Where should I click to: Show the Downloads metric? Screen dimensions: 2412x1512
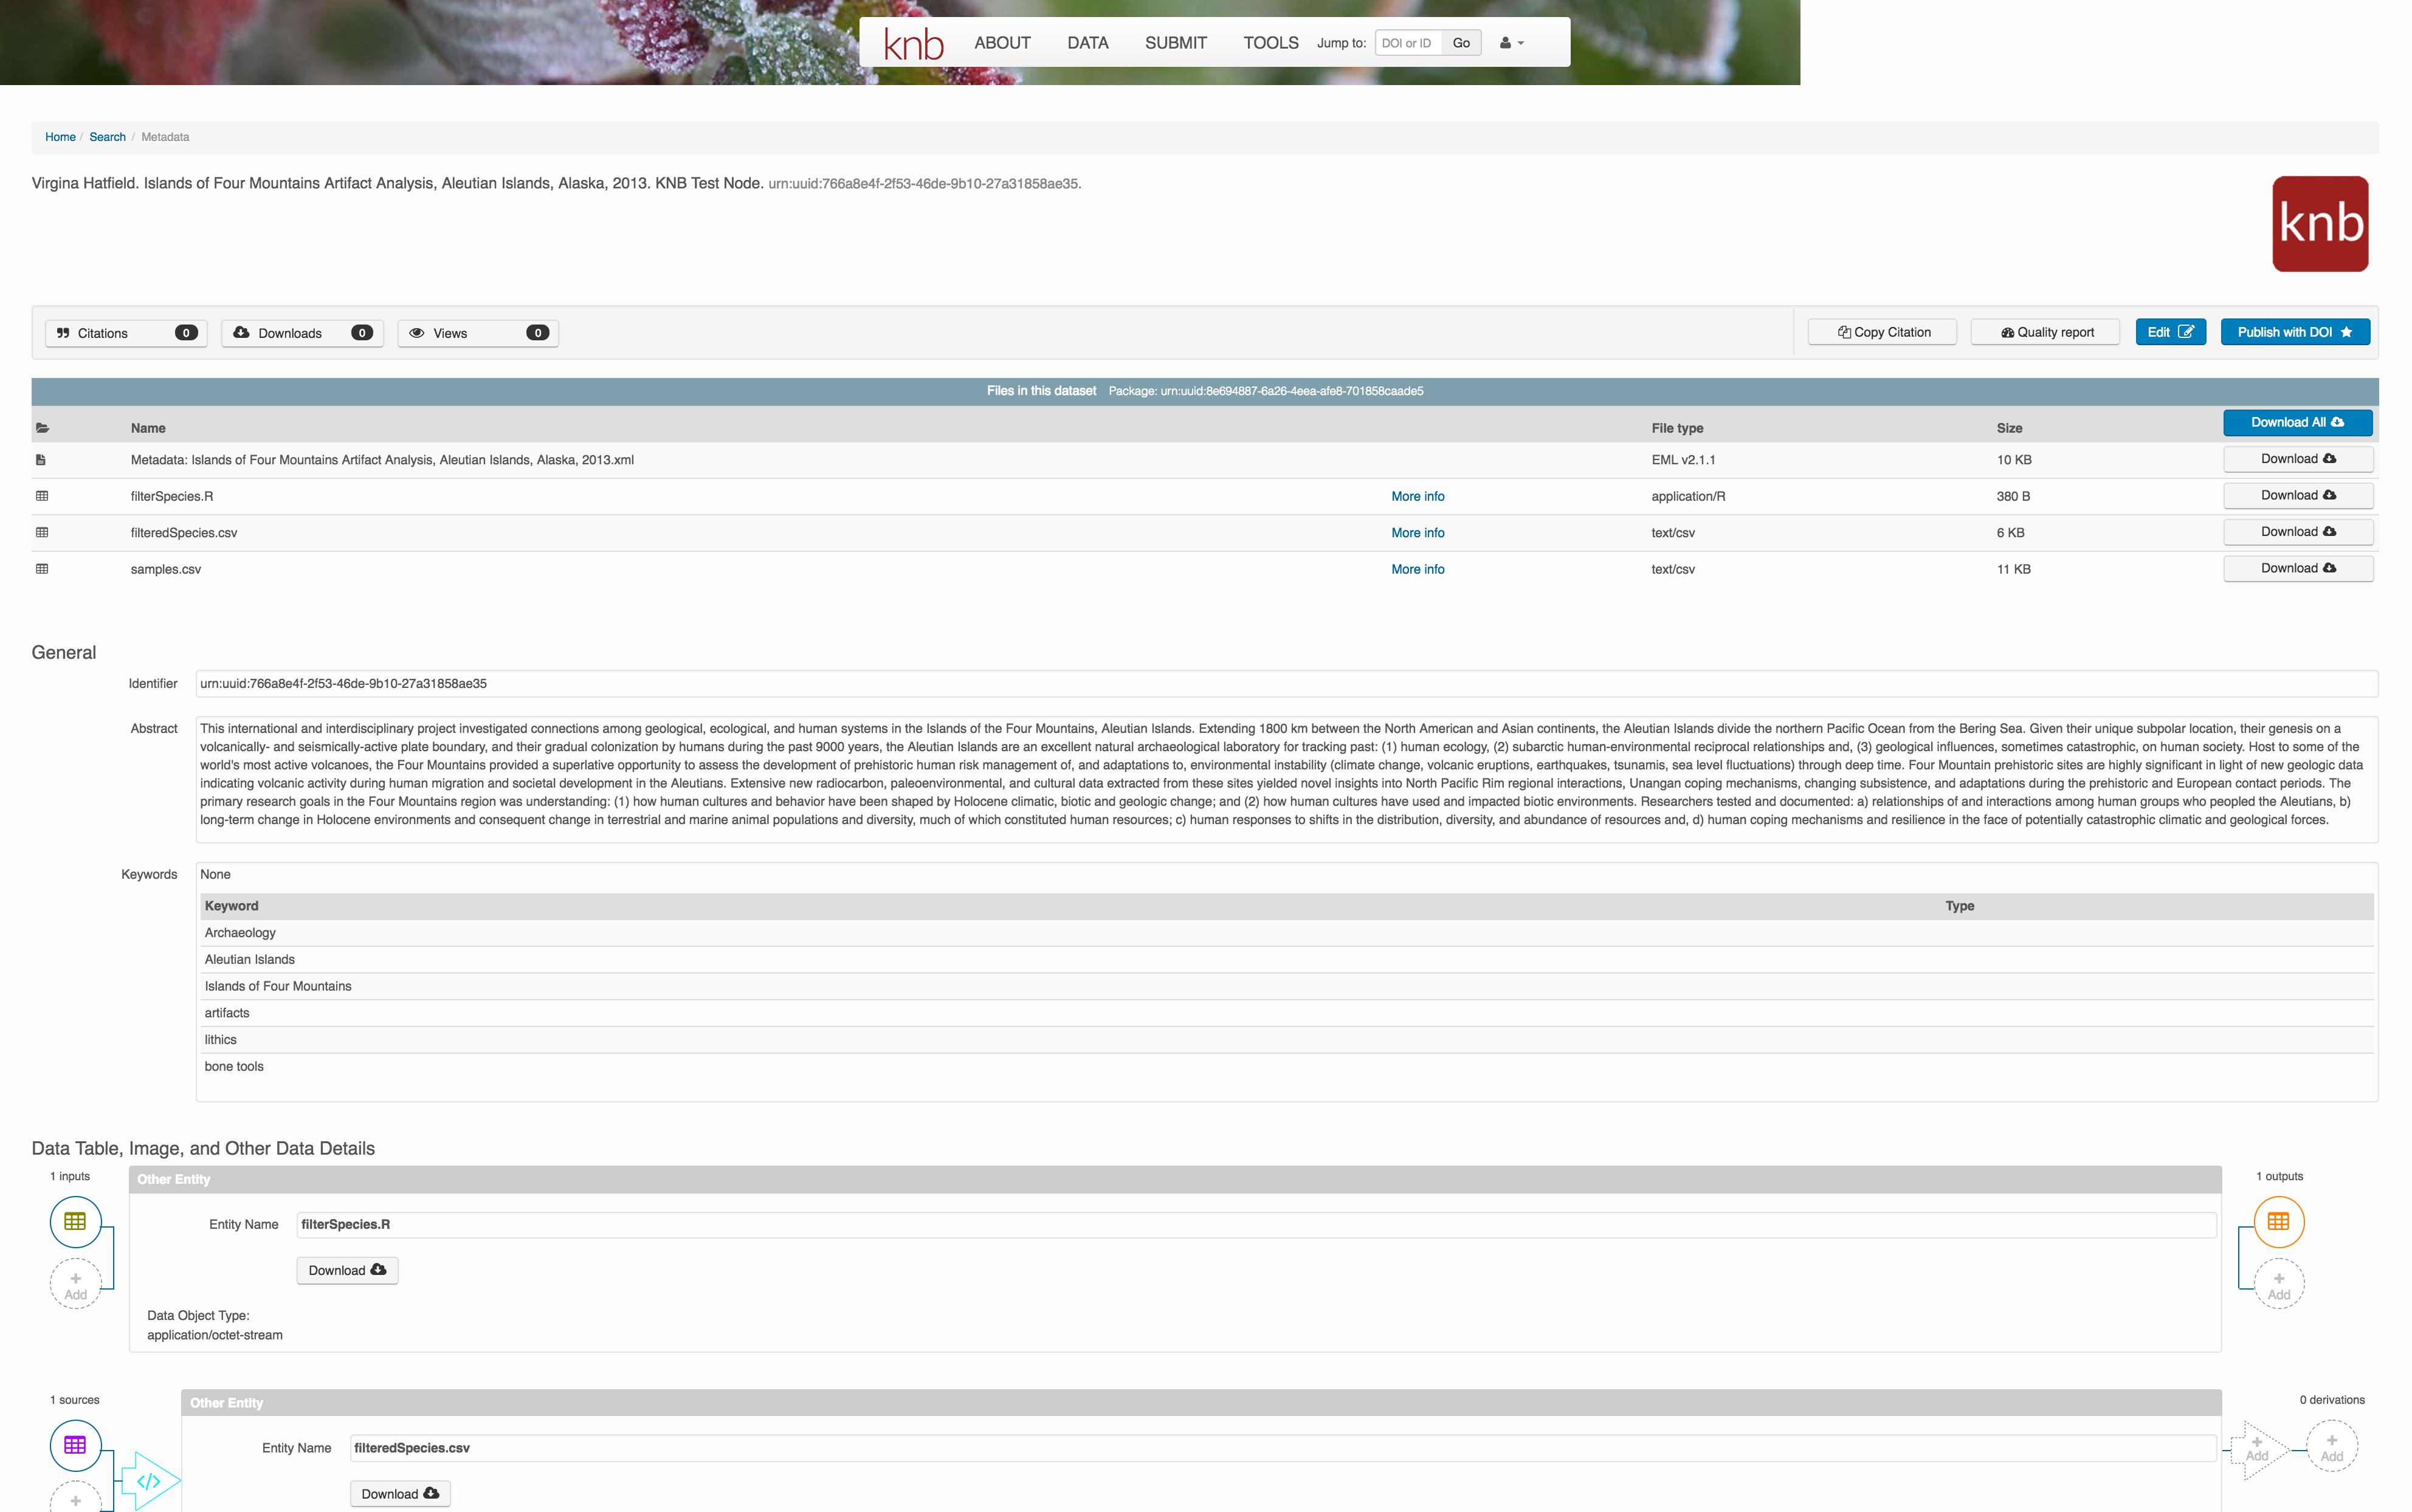point(302,333)
